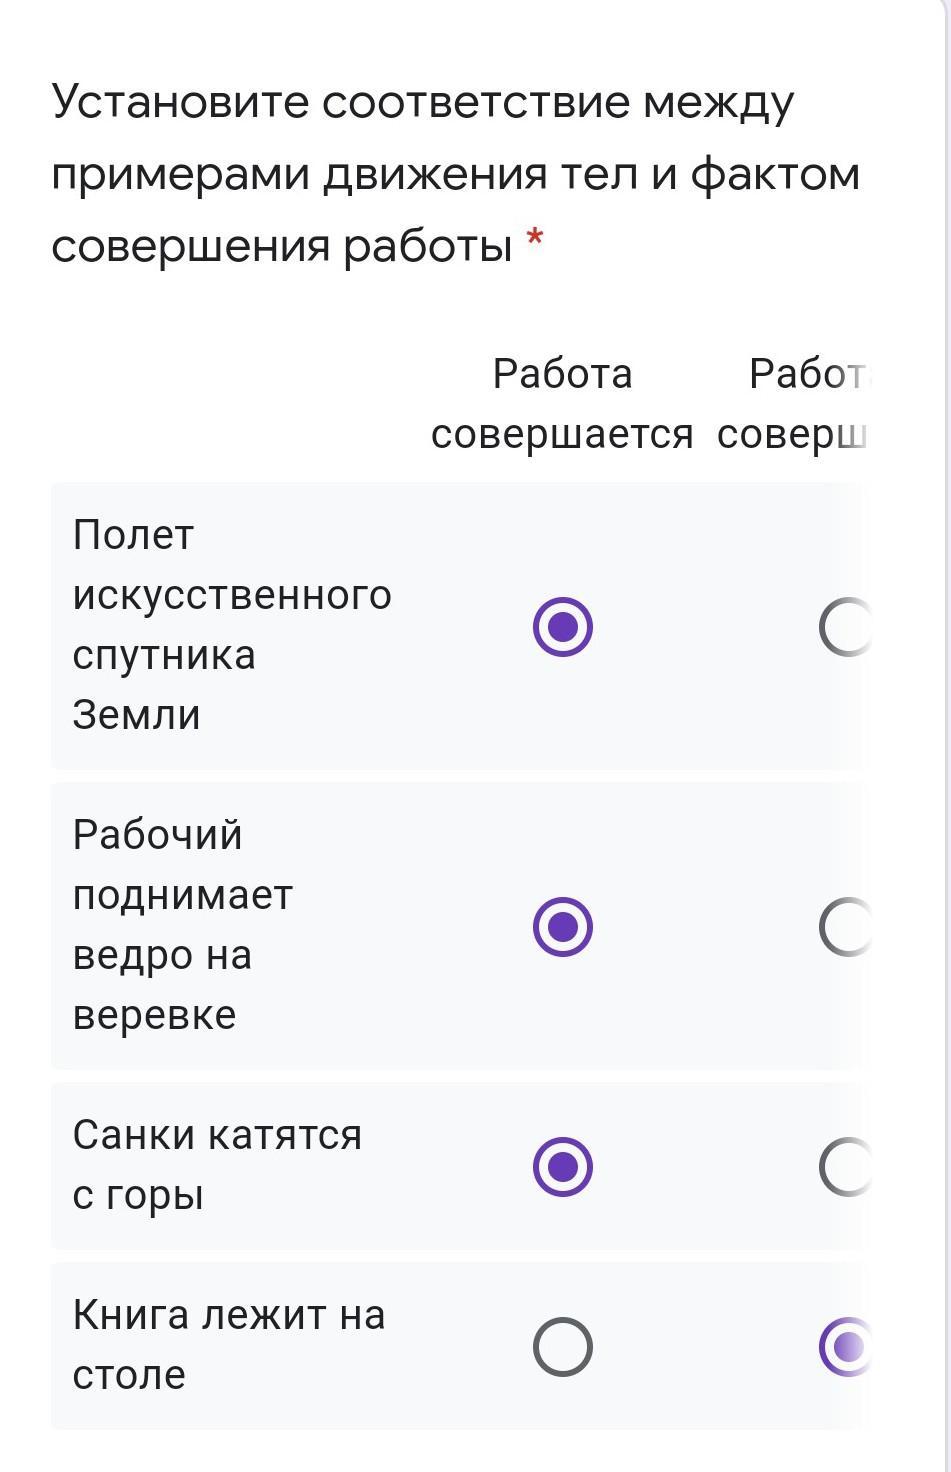Click the white space below the 'Книга лежит на столе' row
Viewport: 951px width, 1472px height.
(x=460, y=1450)
